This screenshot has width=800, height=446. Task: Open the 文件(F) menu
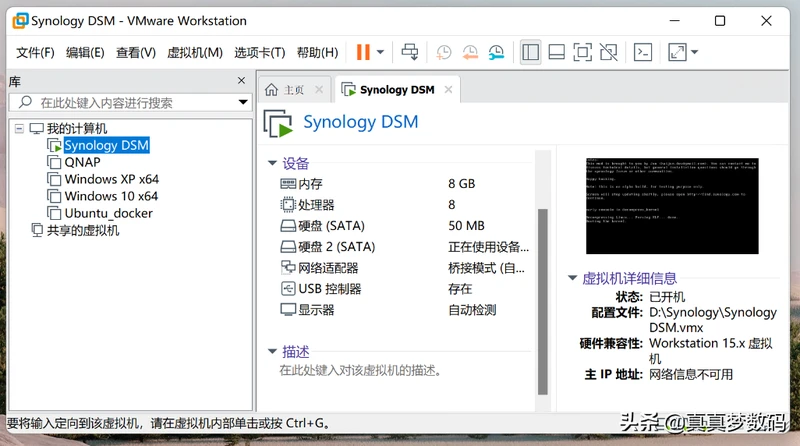(35, 53)
